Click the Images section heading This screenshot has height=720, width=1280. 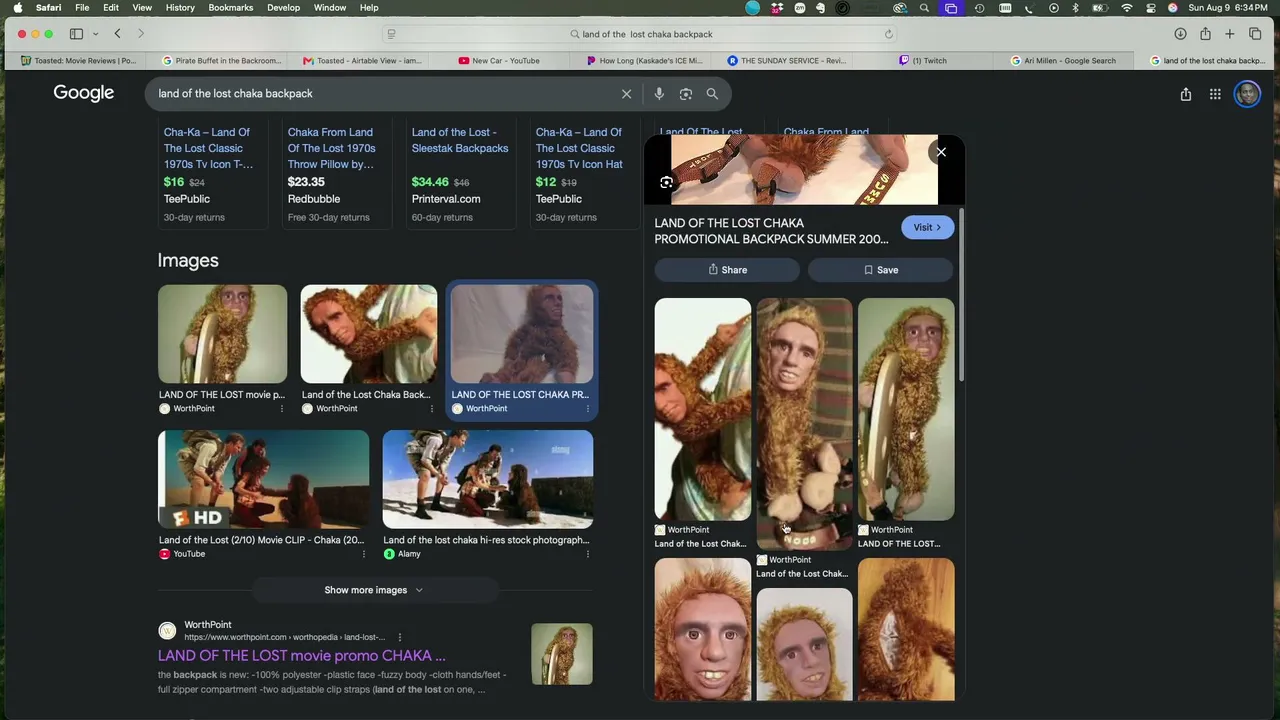click(x=188, y=260)
